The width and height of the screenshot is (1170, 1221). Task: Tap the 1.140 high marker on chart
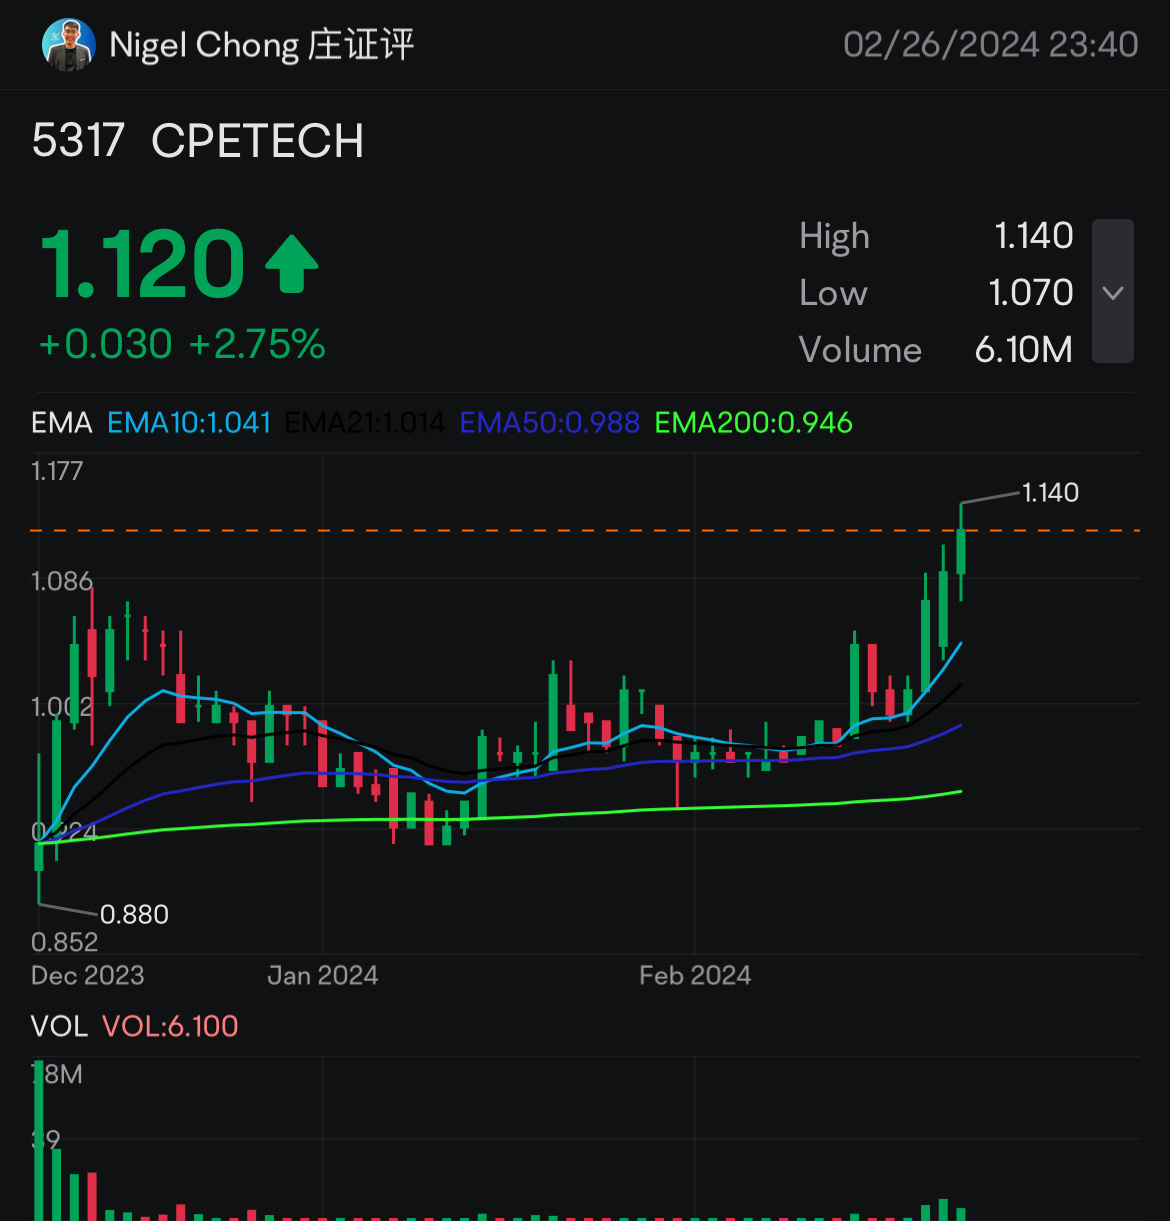[1050, 492]
